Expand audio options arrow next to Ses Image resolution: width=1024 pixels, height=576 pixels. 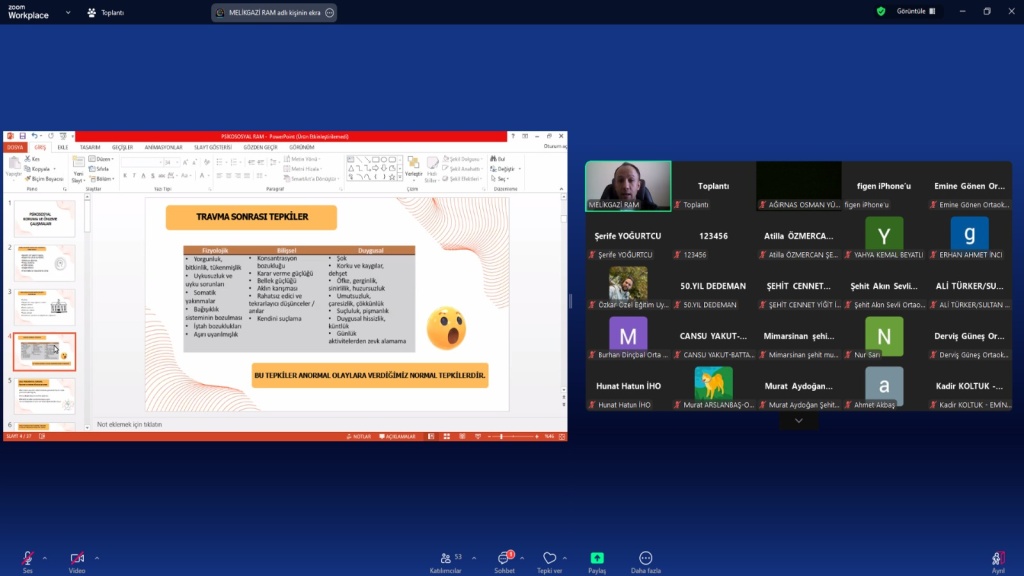[45, 558]
